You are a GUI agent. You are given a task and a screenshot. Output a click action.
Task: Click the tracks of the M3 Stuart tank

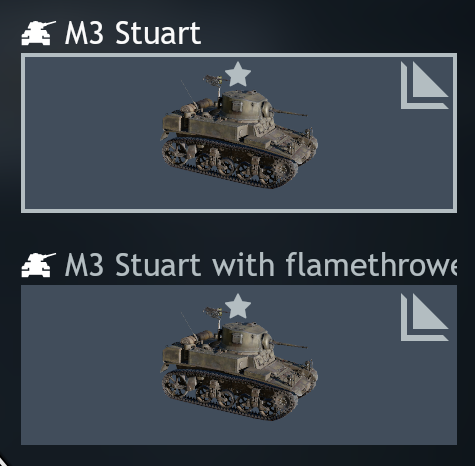(x=230, y=163)
